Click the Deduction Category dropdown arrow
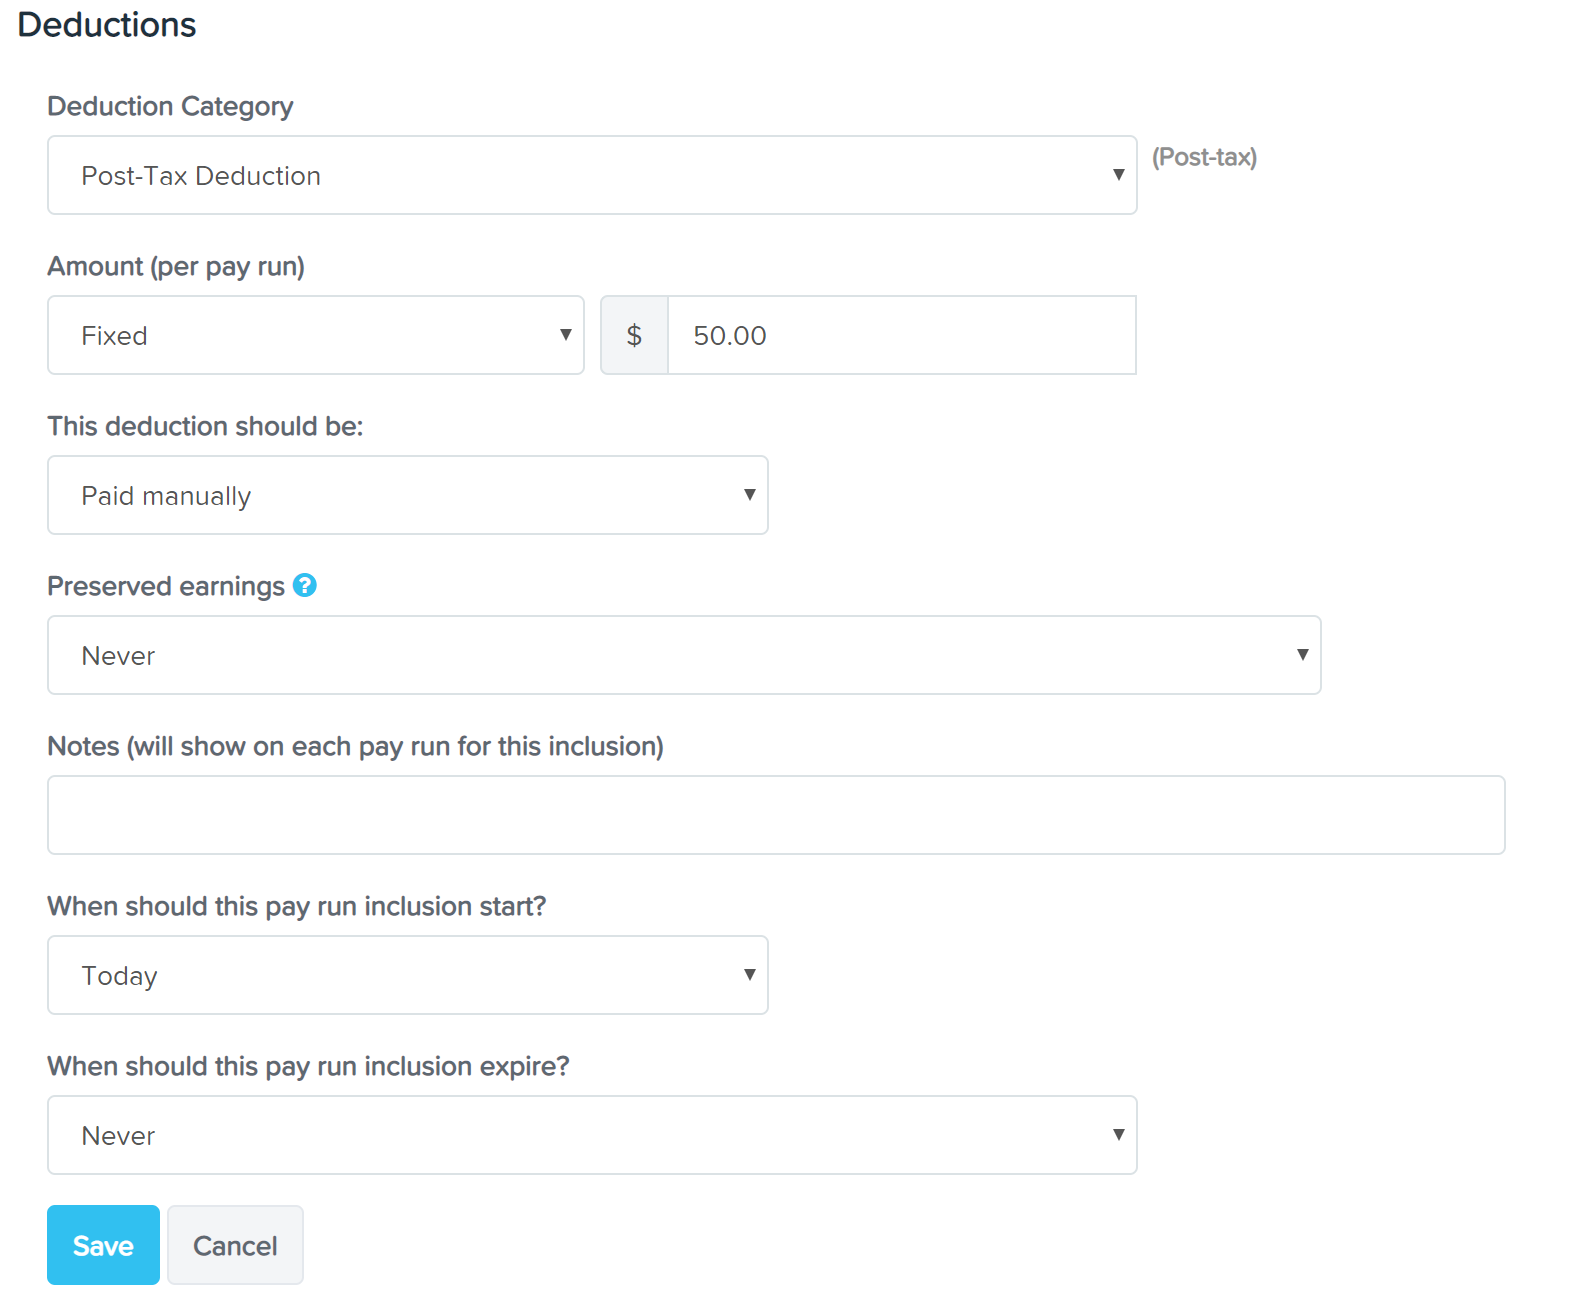Image resolution: width=1585 pixels, height=1313 pixels. click(1118, 175)
